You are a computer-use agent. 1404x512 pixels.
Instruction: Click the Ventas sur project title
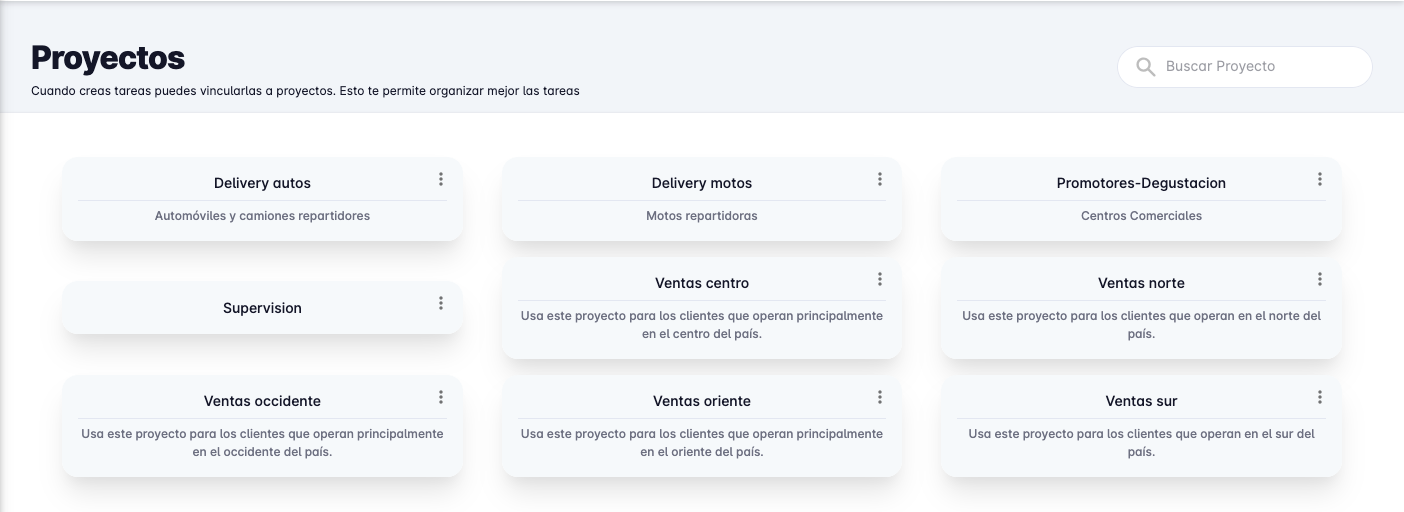click(x=1141, y=401)
